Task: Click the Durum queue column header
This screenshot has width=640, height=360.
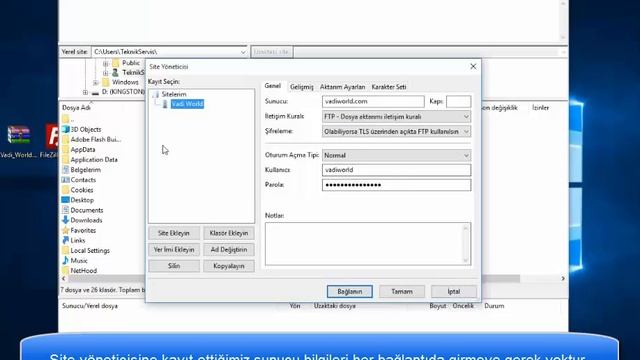Action: click(494, 306)
